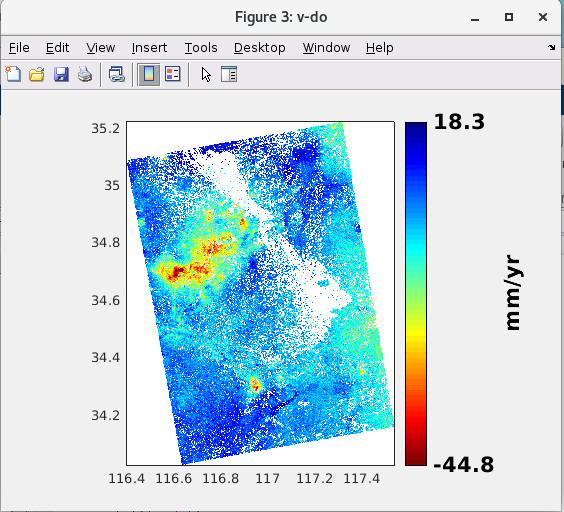Open the Insert menu
The image size is (564, 512).
tap(149, 48)
